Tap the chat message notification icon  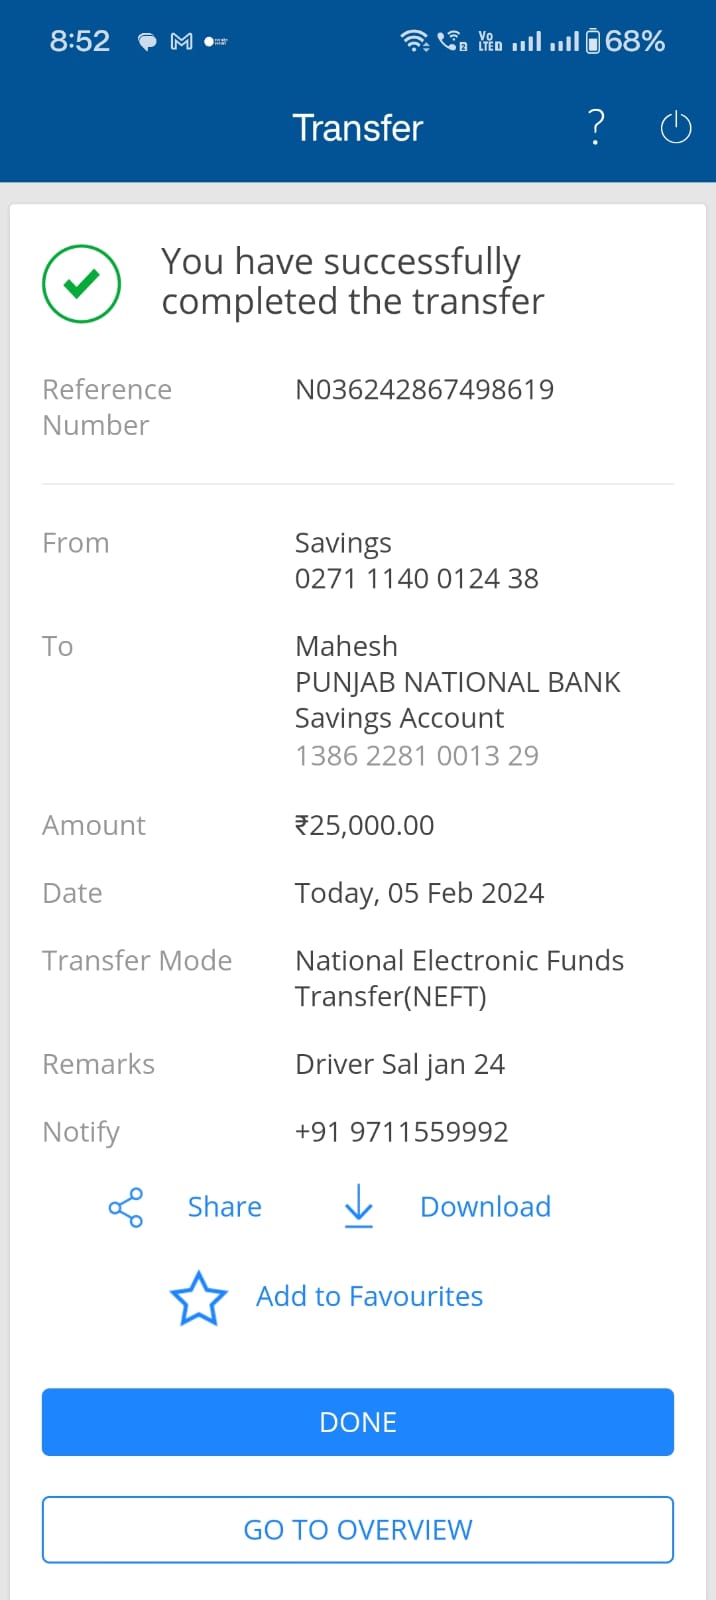(x=147, y=41)
